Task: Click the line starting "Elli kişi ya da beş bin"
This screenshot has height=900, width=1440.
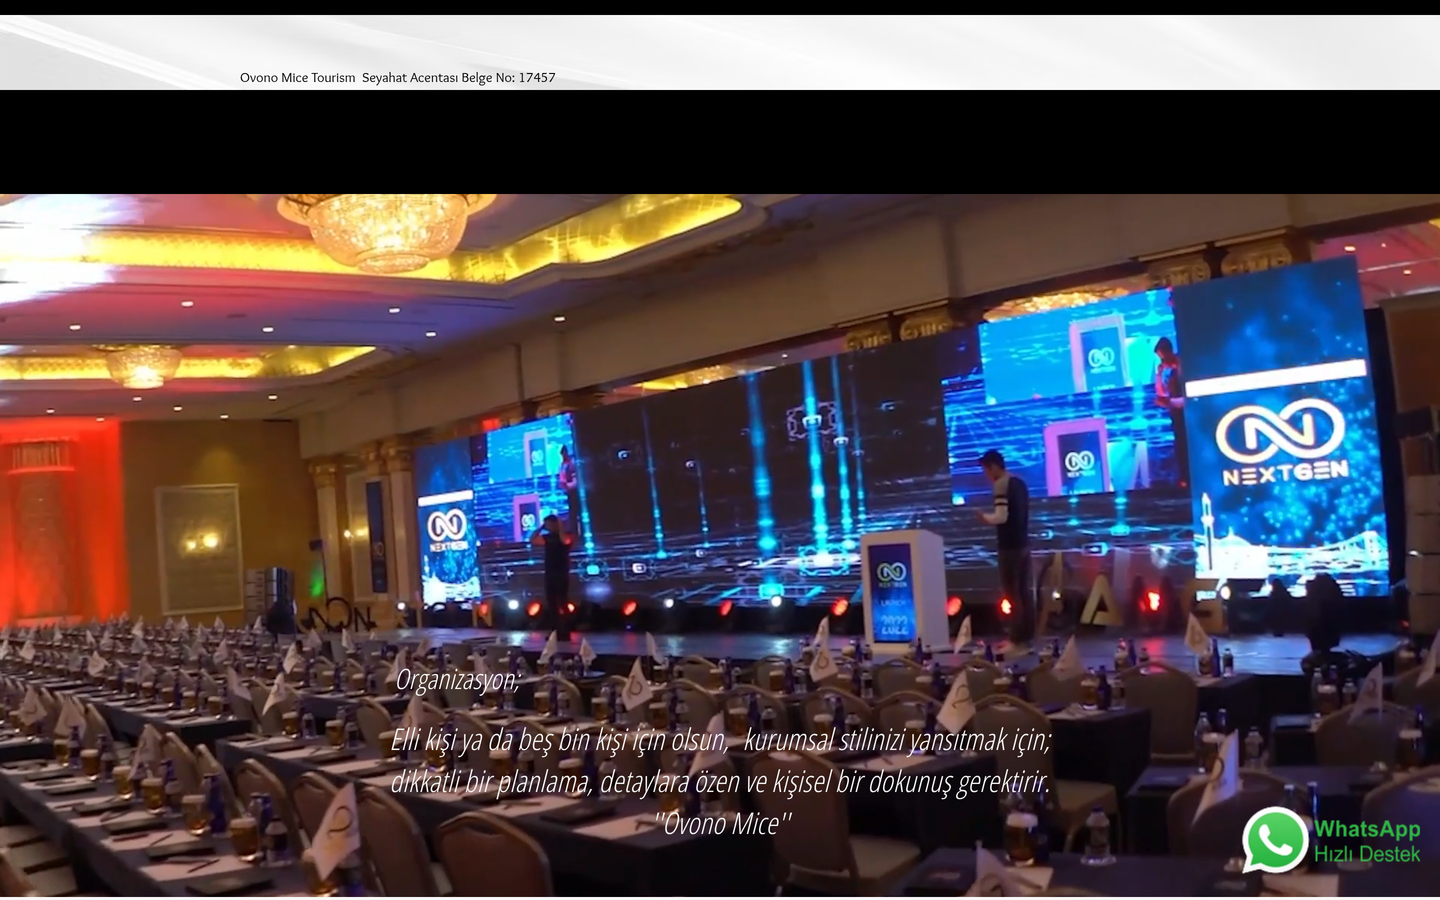Action: [x=721, y=740]
